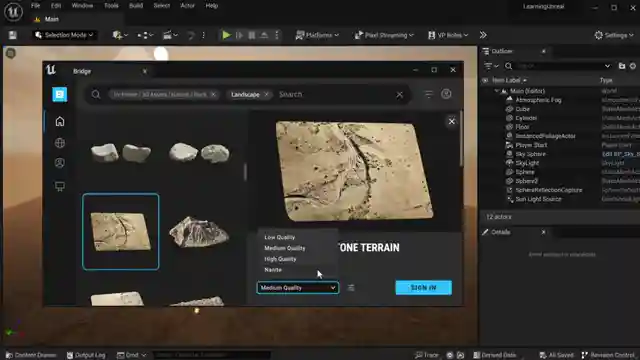This screenshot has height=360, width=640.
Task: Clear the Bridge search bar
Action: point(400,95)
